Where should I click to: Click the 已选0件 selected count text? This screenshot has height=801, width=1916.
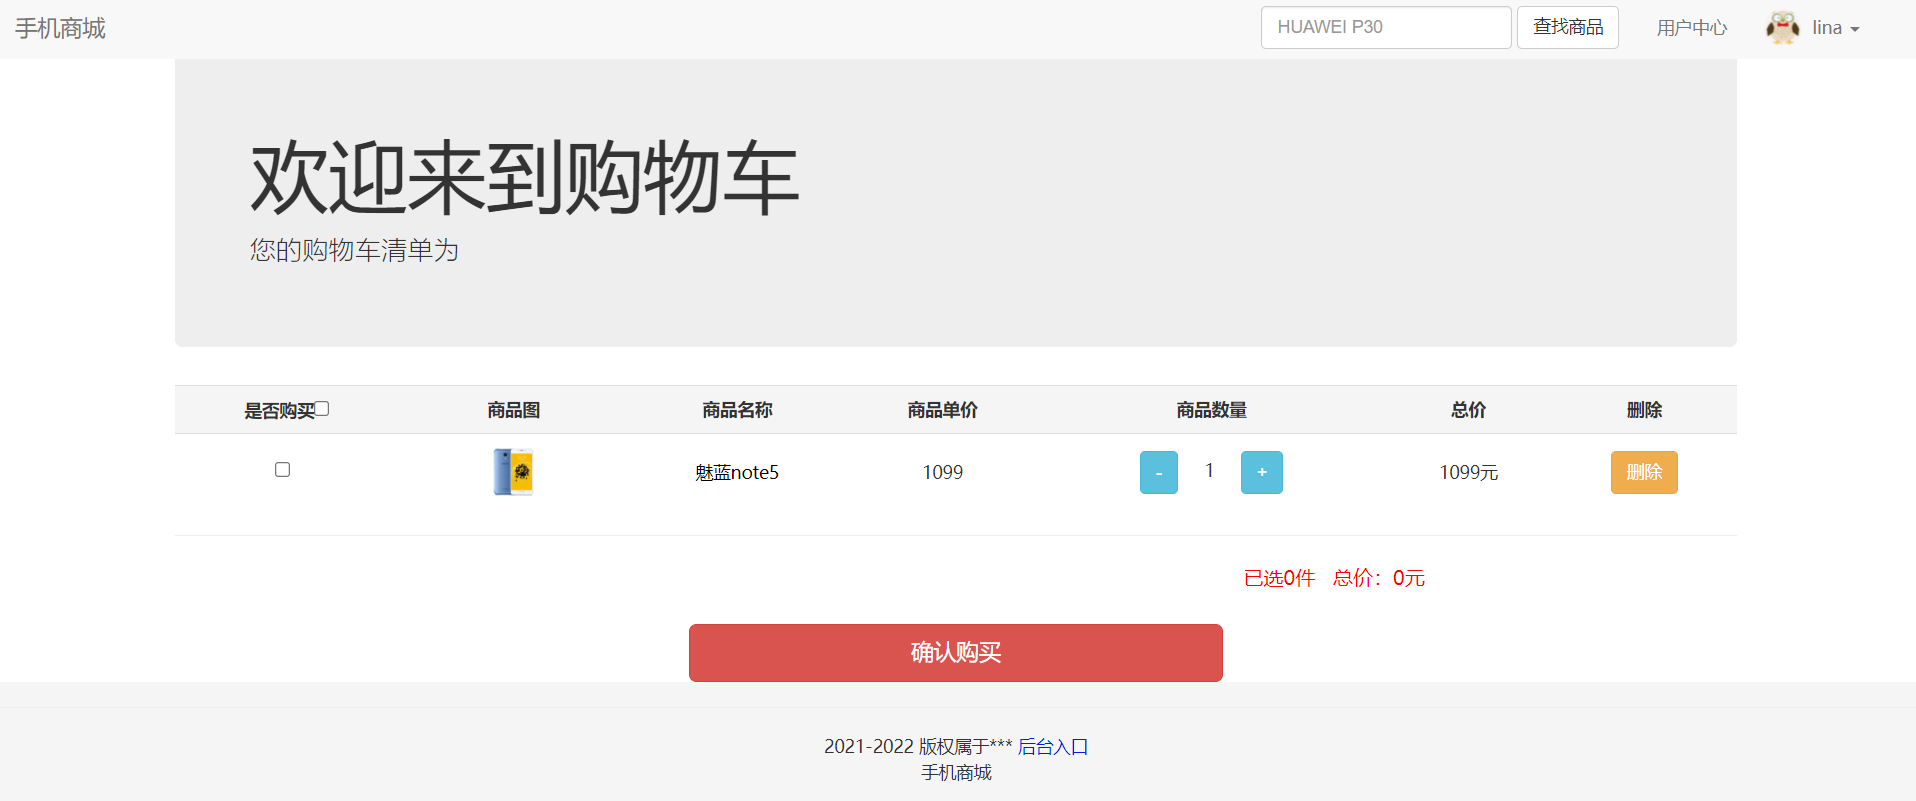coord(1279,578)
